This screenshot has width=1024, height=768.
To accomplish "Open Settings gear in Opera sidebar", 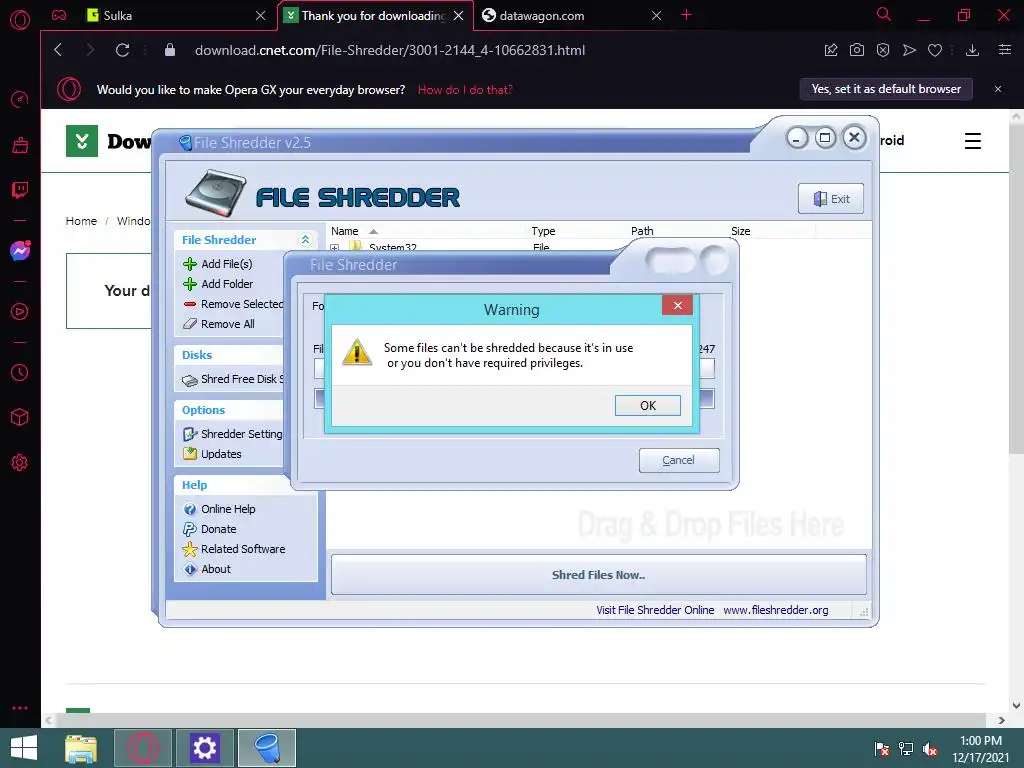I will coord(20,462).
